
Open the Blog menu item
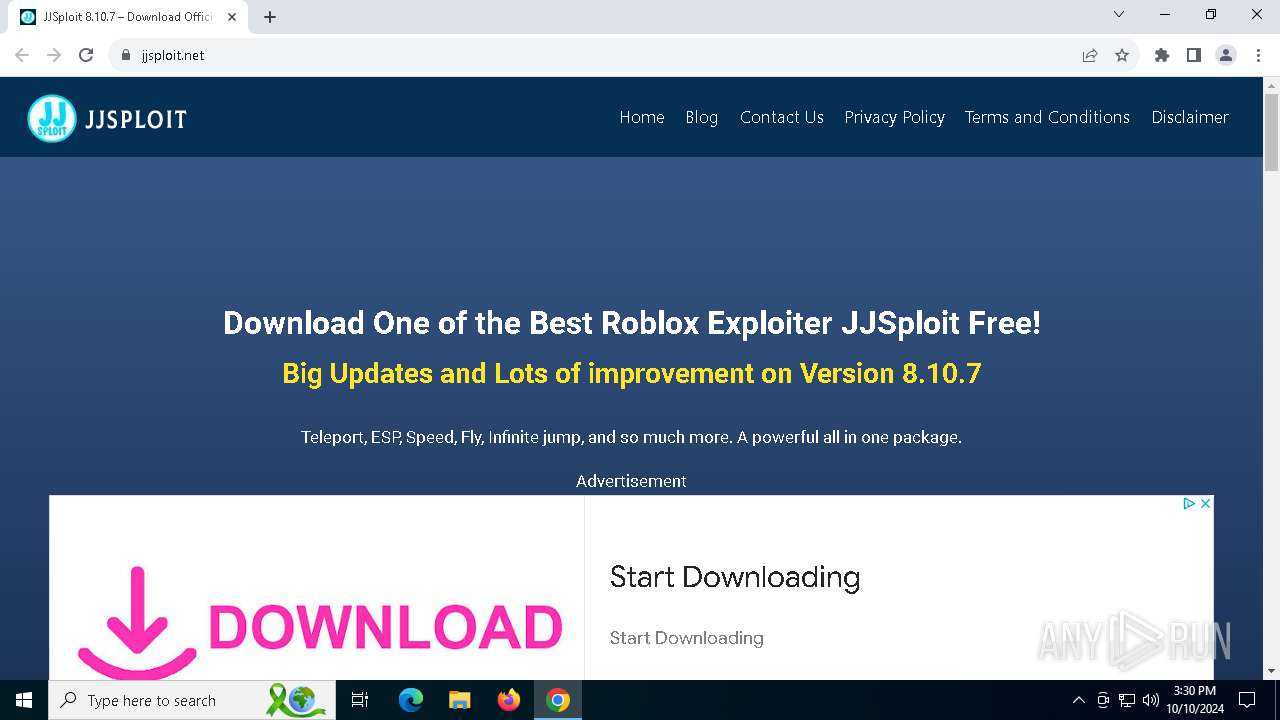702,117
